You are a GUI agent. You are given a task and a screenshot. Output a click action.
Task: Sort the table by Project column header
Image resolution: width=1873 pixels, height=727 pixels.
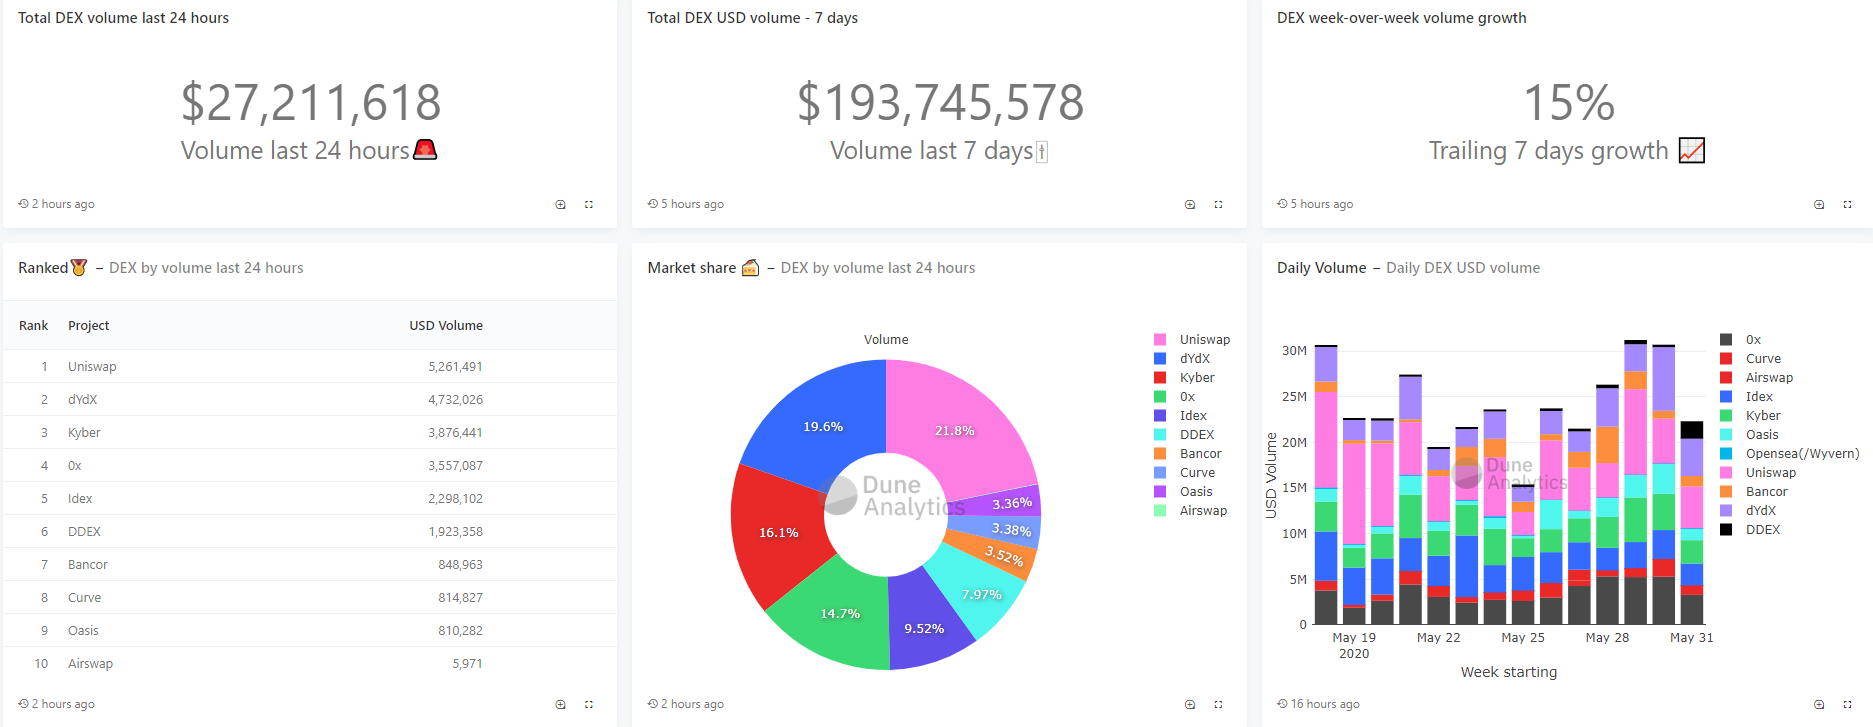pos(88,326)
